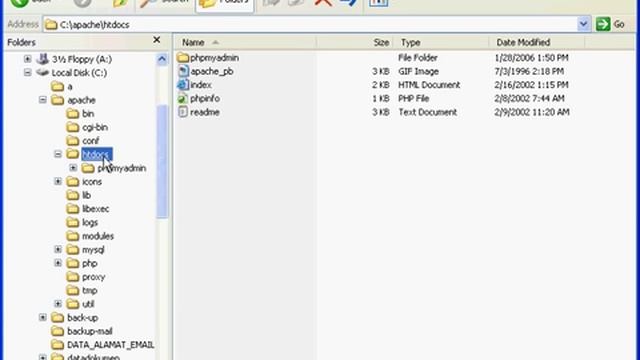Image resolution: width=640 pixels, height=360 pixels.
Task: Click the 'File Folder' type cell
Action: pos(418,58)
